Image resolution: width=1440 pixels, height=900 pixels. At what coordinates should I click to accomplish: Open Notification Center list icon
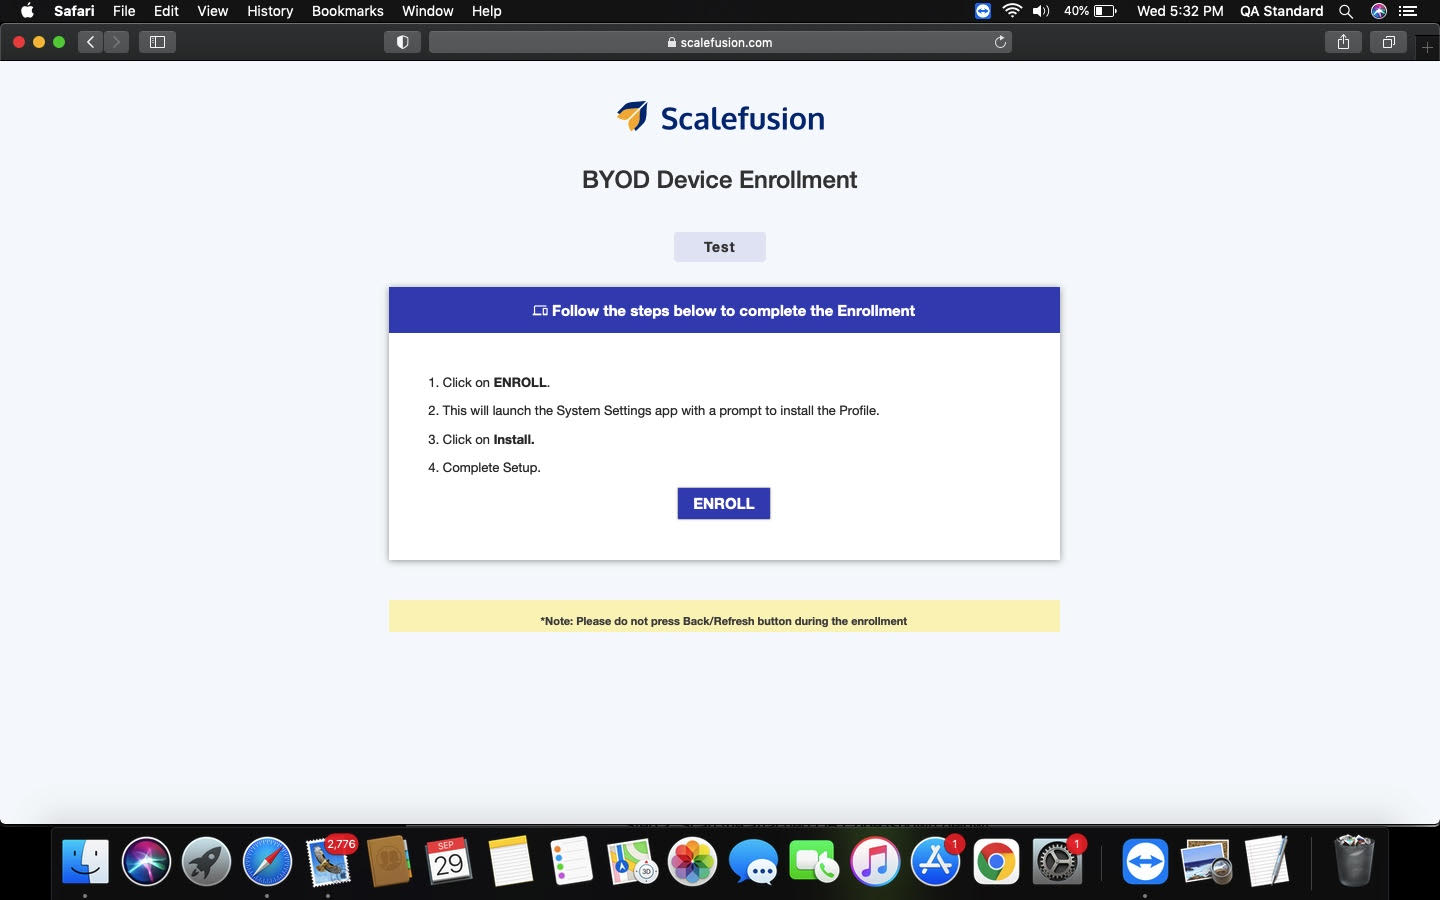1408,11
